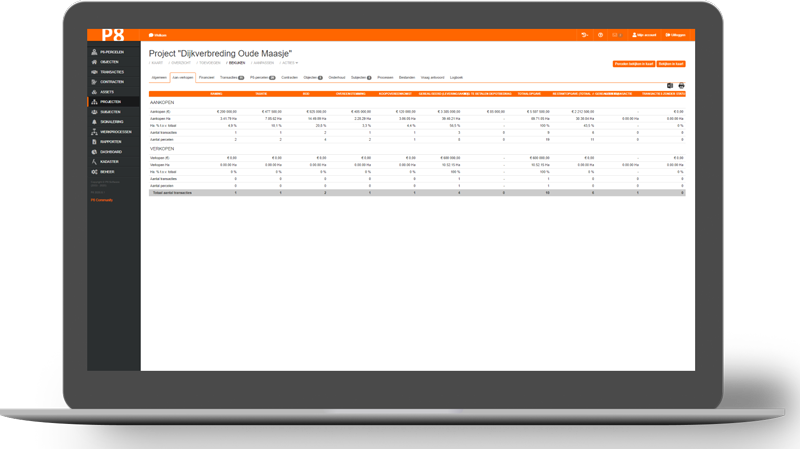Image resolution: width=800 pixels, height=449 pixels.
Task: Open Mijn account
Action: 644,35
